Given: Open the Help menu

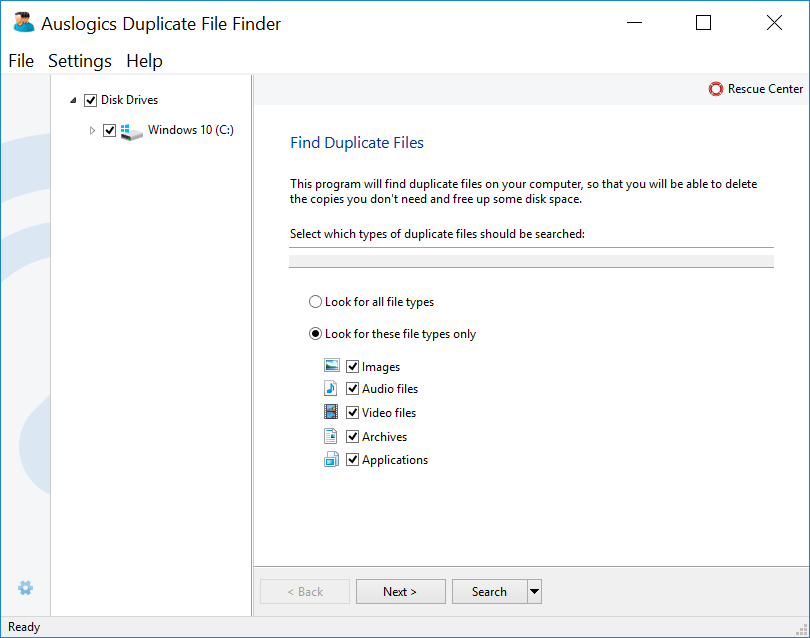Looking at the screenshot, I should click(x=144, y=61).
